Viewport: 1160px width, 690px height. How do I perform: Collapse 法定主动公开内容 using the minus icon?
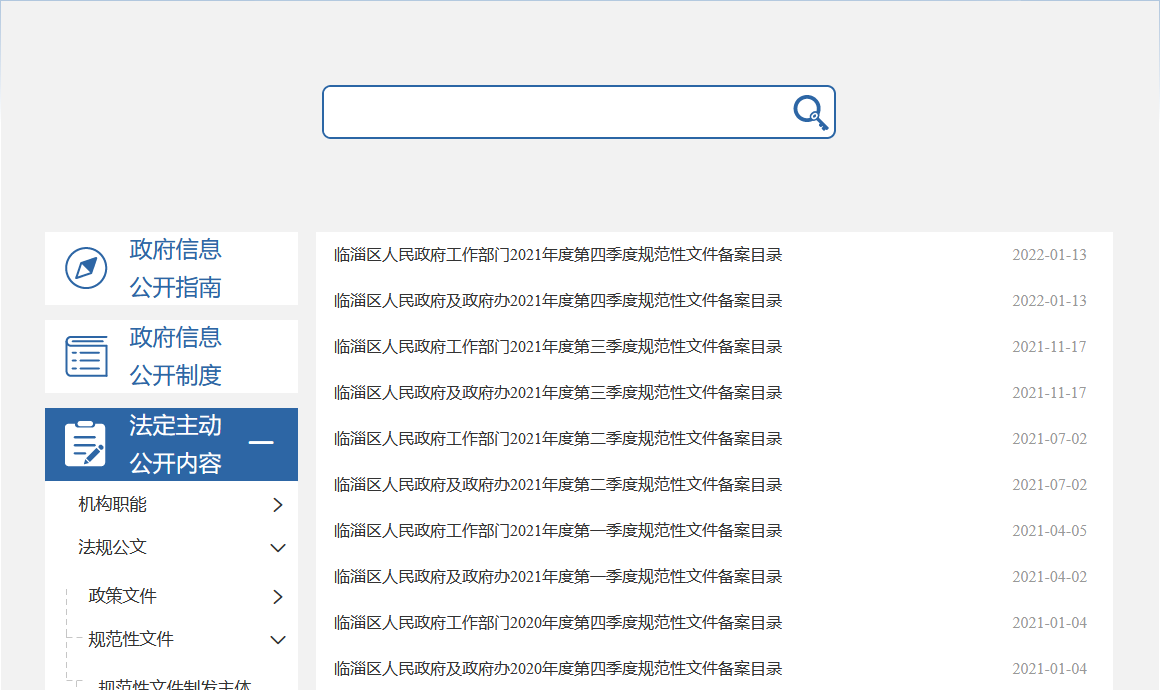[x=260, y=443]
